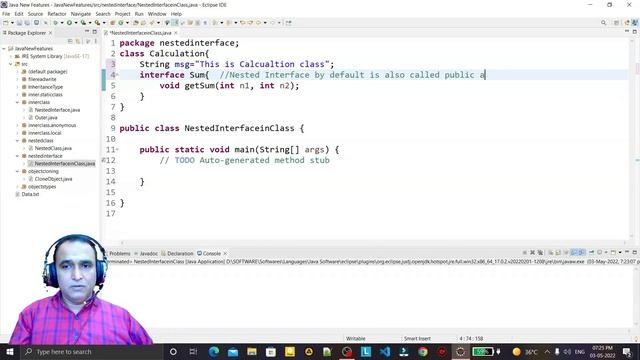Click the Back navigation toolbar arrow
The width and height of the screenshot is (640, 360).
[x=258, y=23]
